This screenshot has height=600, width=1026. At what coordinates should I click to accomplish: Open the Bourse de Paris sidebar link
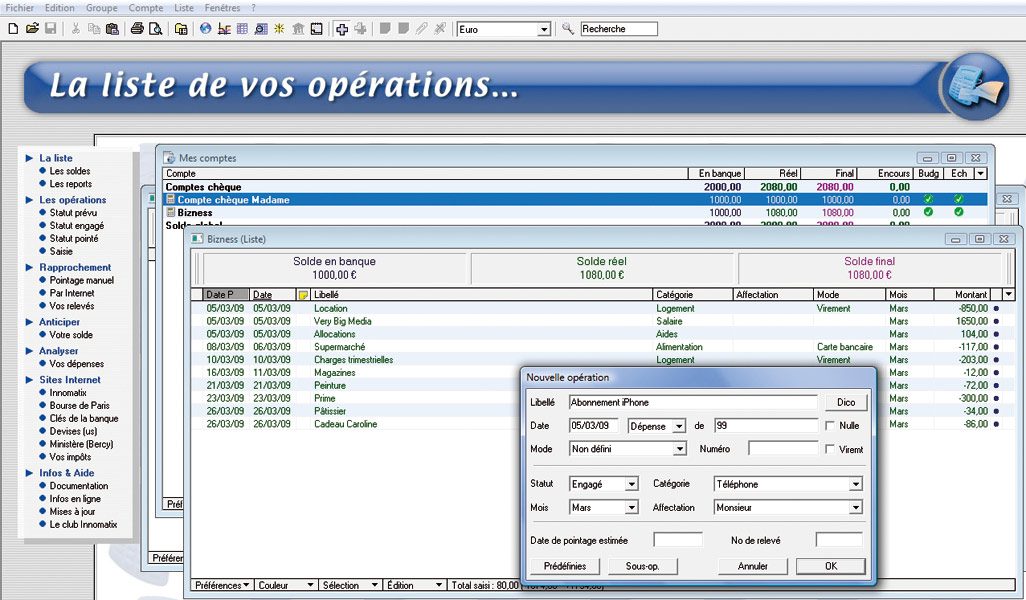(79, 405)
